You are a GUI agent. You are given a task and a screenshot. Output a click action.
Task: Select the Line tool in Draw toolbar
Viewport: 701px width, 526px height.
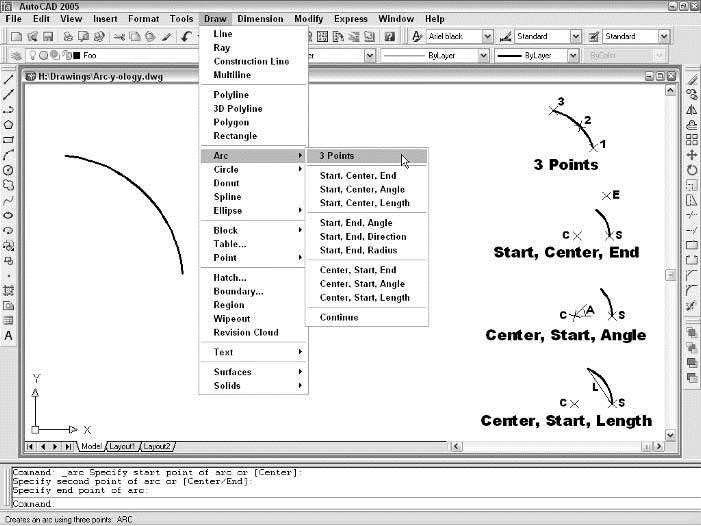click(x=8, y=79)
